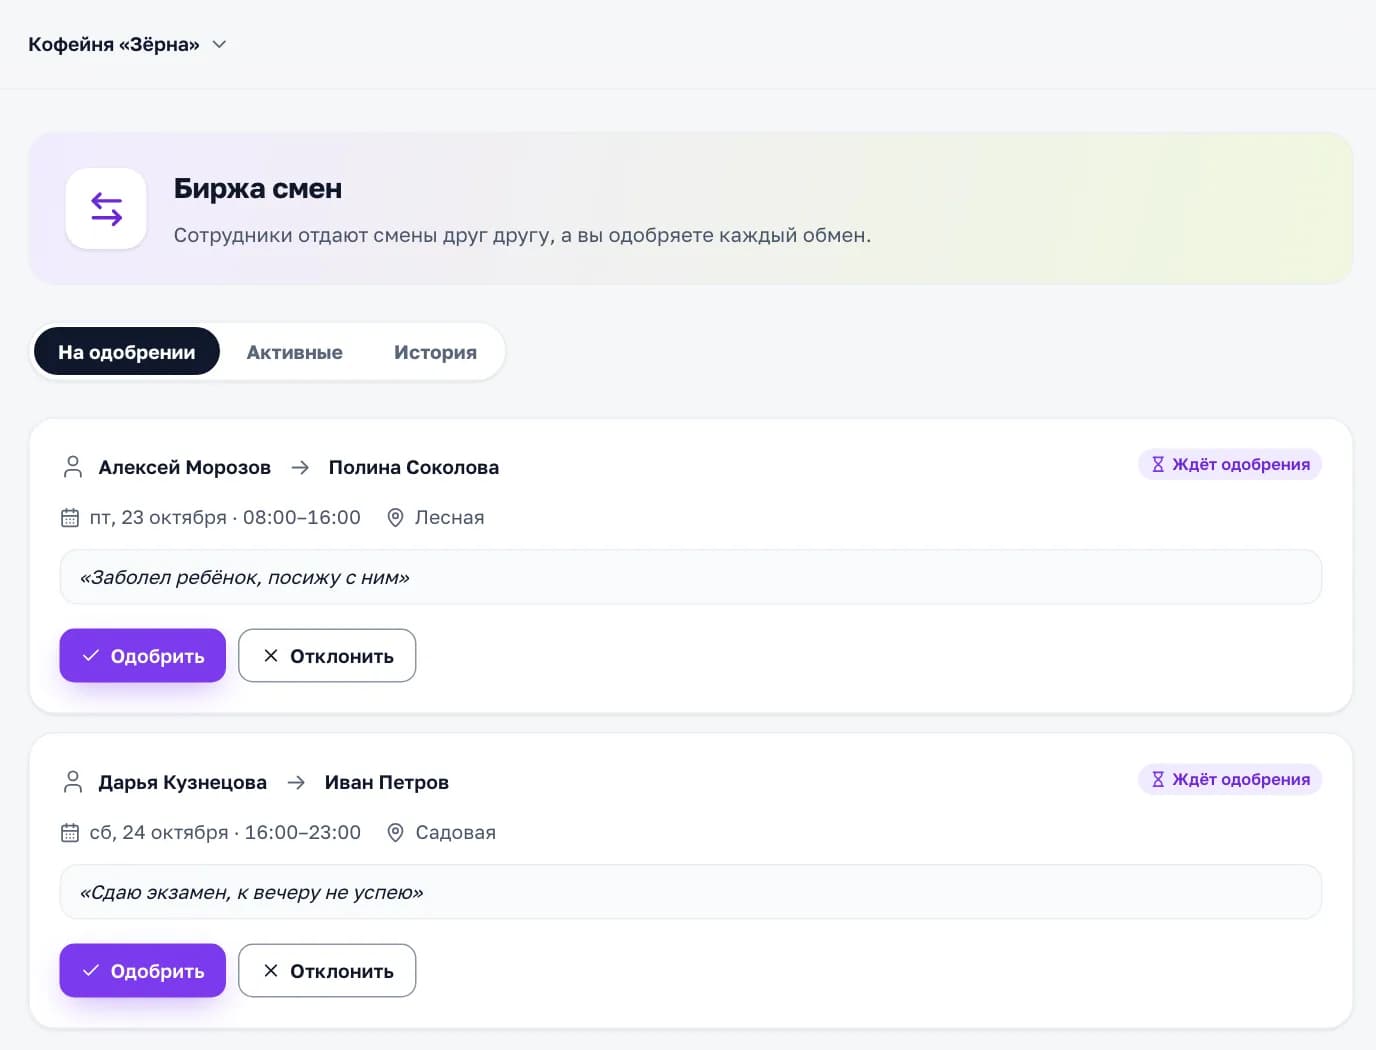This screenshot has width=1376, height=1050.
Task: Click the shift exchange arrows icon
Action: tap(106, 209)
